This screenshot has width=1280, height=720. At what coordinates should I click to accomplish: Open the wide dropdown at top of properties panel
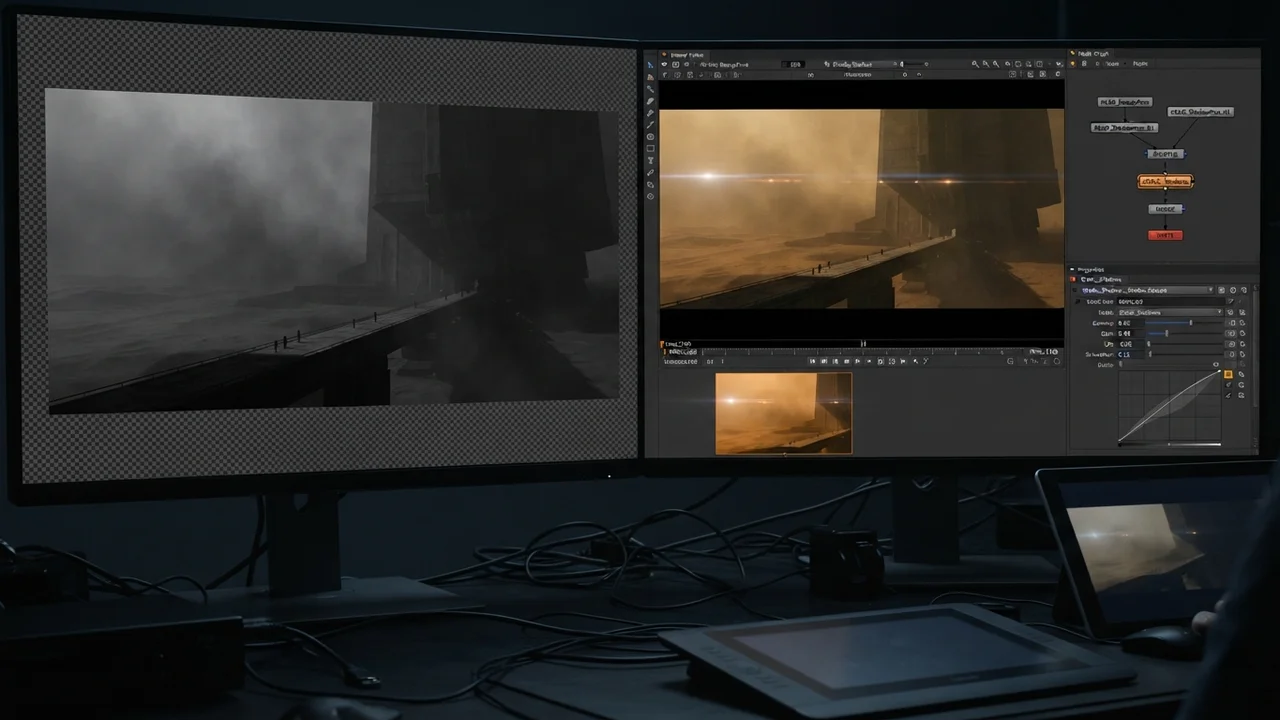point(1147,290)
